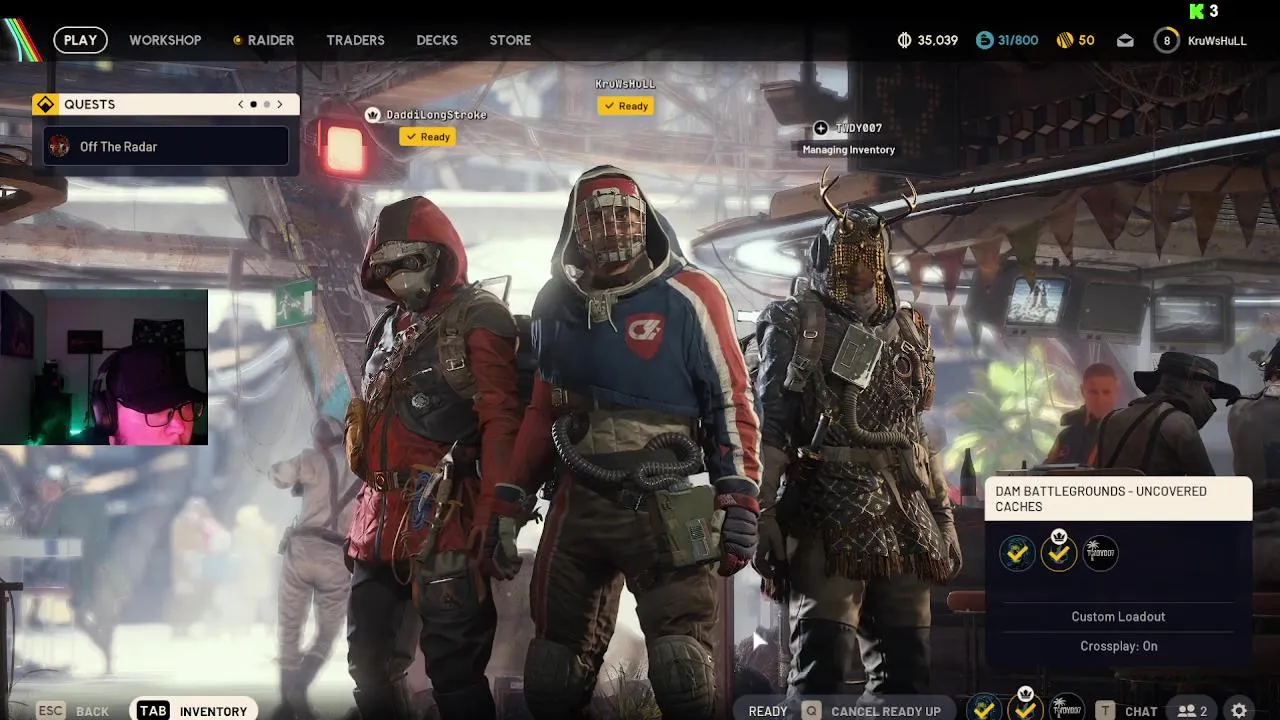Click the coin currency icon beside 35,039

pos(905,40)
